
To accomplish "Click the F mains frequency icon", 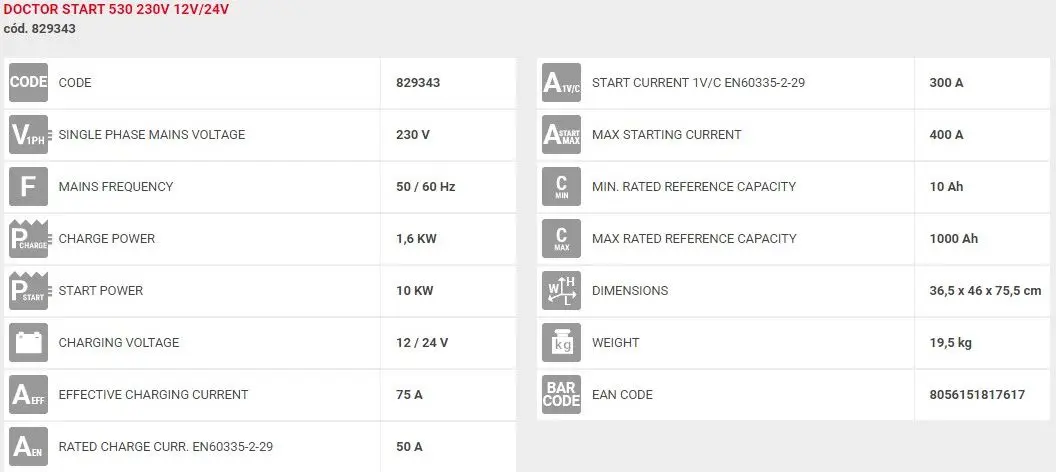I will click(x=28, y=187).
